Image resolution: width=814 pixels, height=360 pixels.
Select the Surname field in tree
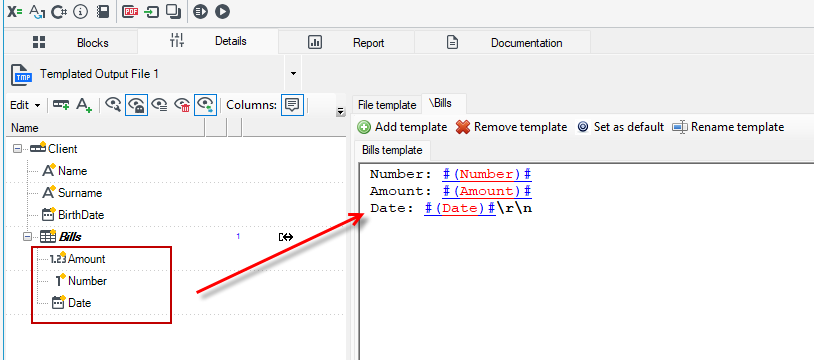click(79, 193)
